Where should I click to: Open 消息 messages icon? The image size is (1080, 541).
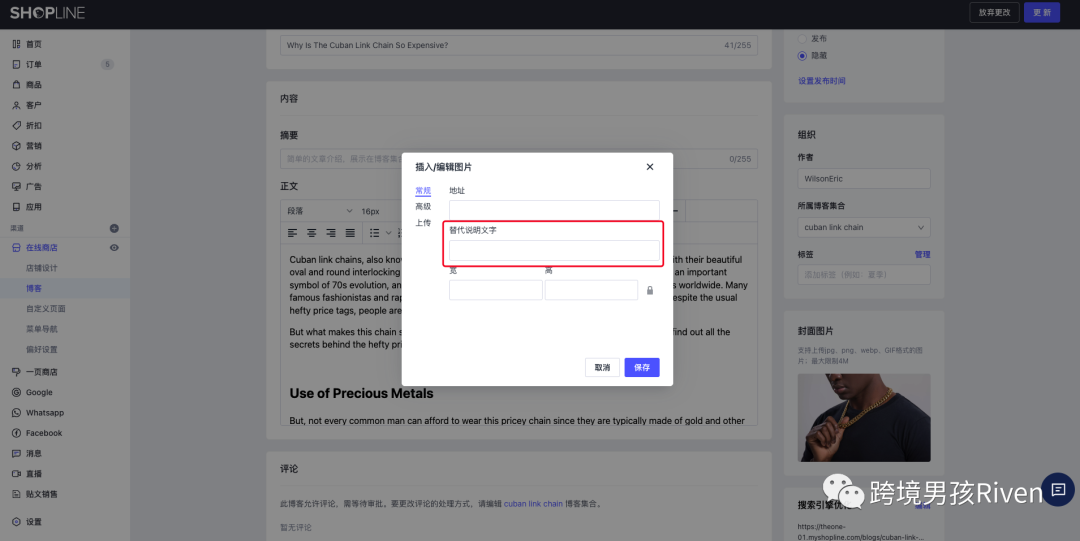(x=16, y=453)
